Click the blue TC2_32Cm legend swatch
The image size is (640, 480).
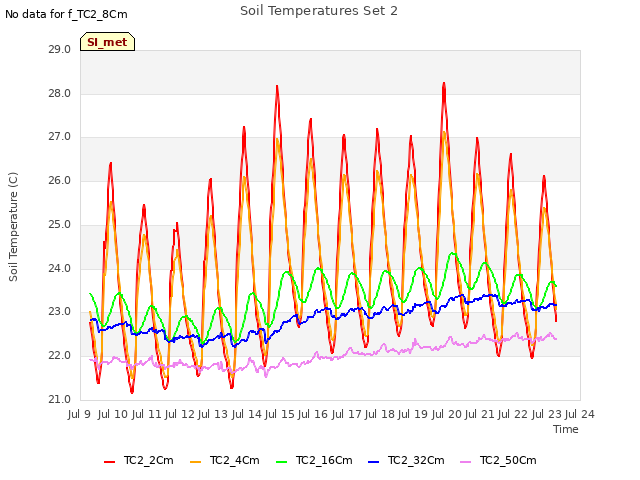(x=373, y=462)
